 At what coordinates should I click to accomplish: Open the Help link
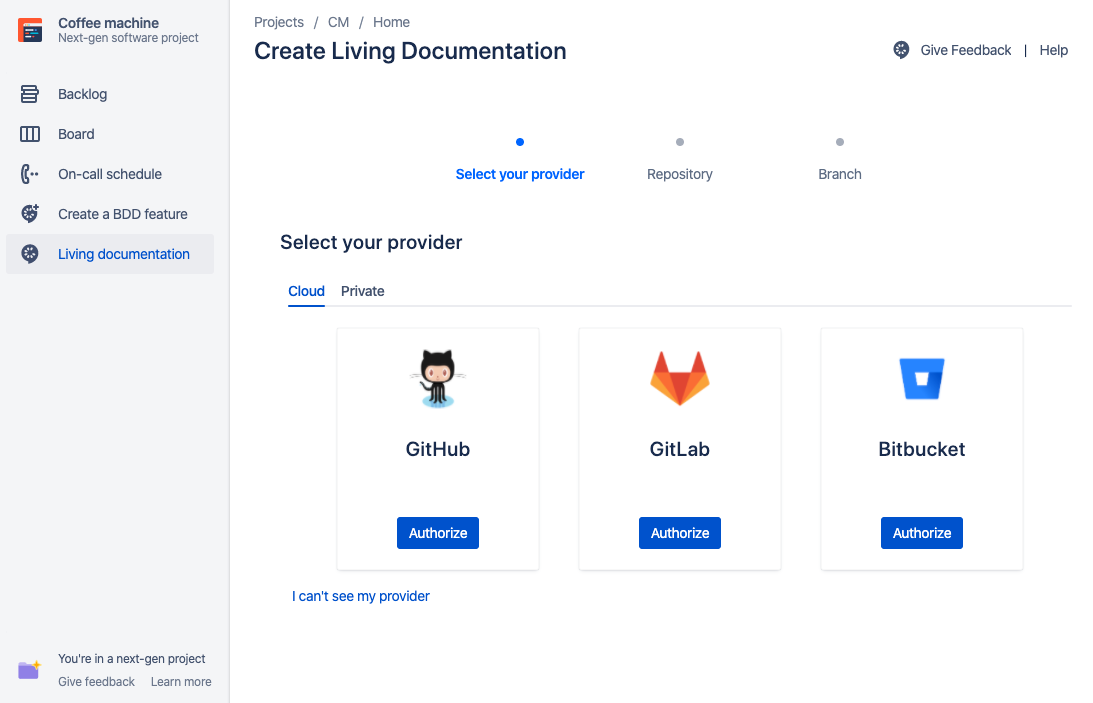pyautogui.click(x=1053, y=50)
